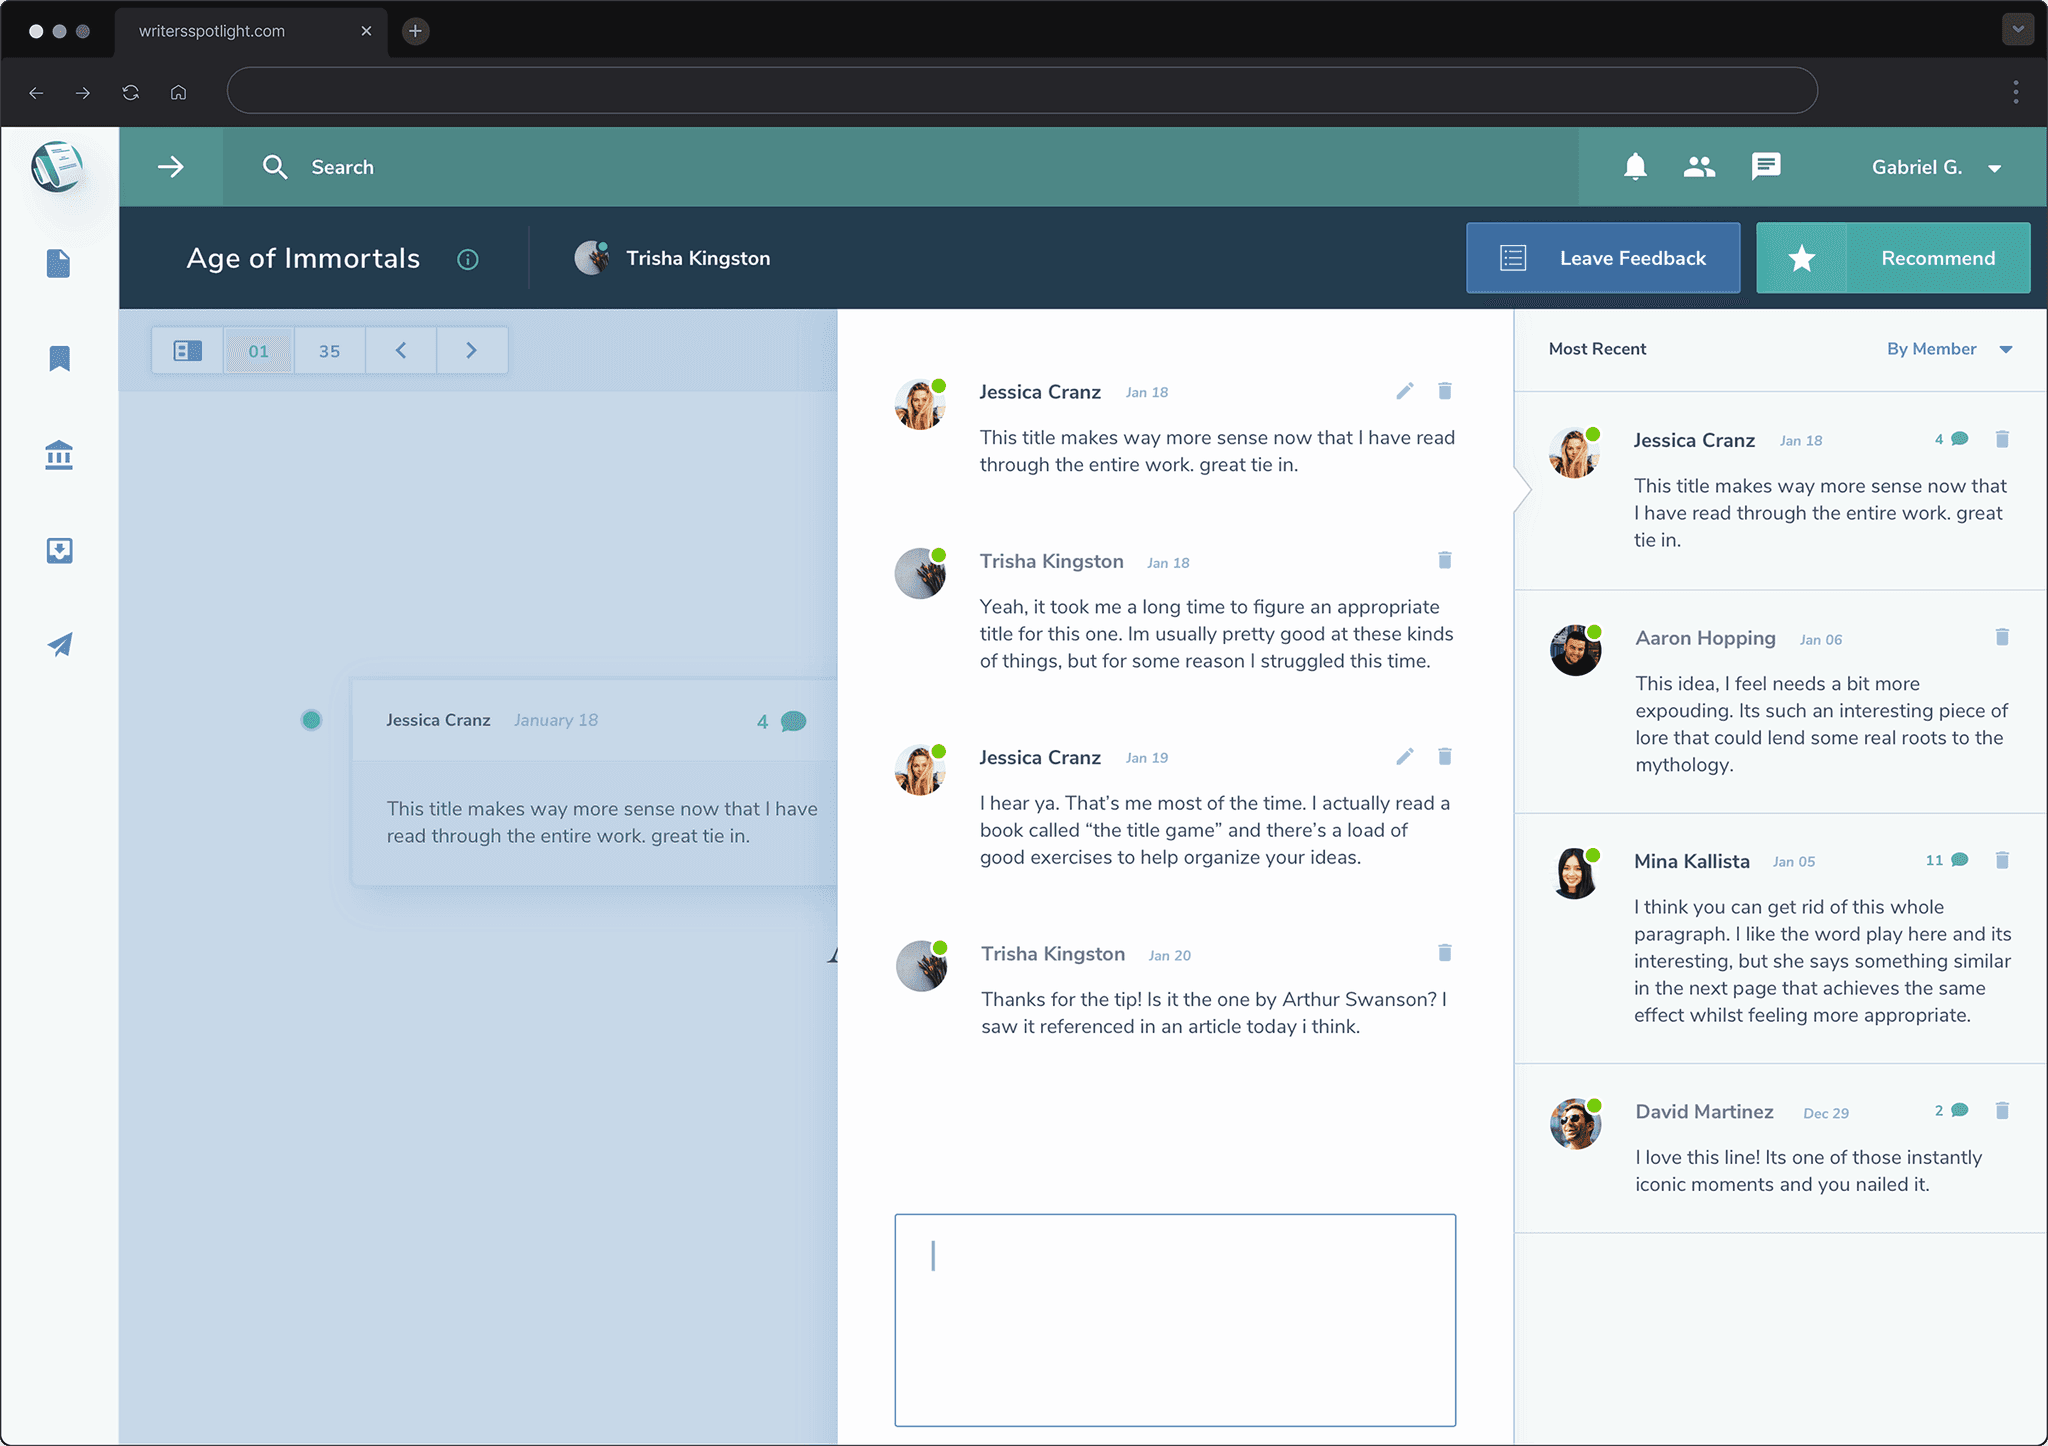Open the bookmarks sidebar icon
Screen dimensions: 2048x1446
click(x=59, y=358)
